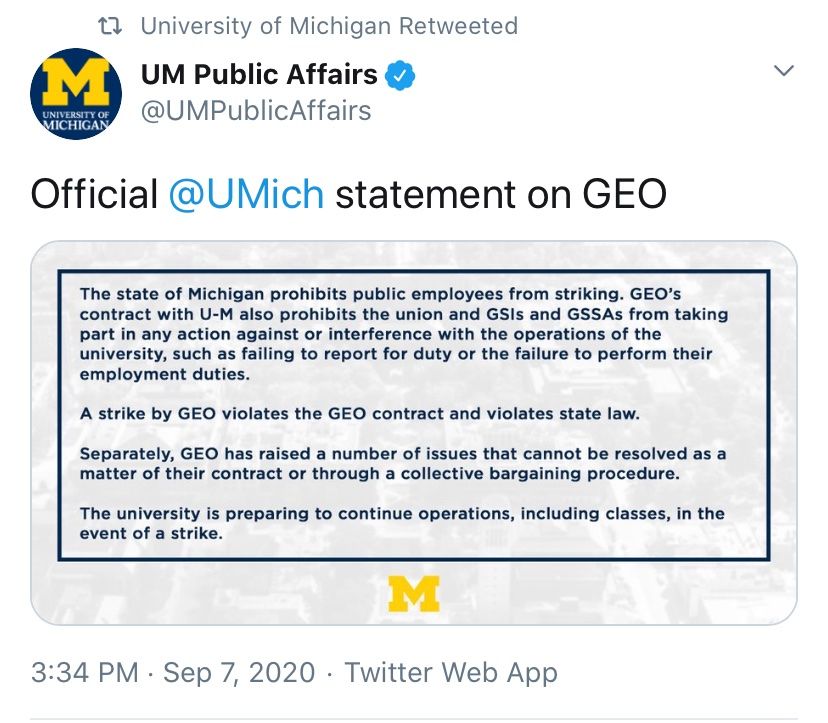This screenshot has width=828, height=723.
Task: Expand the tweet options chevron
Action: (785, 71)
